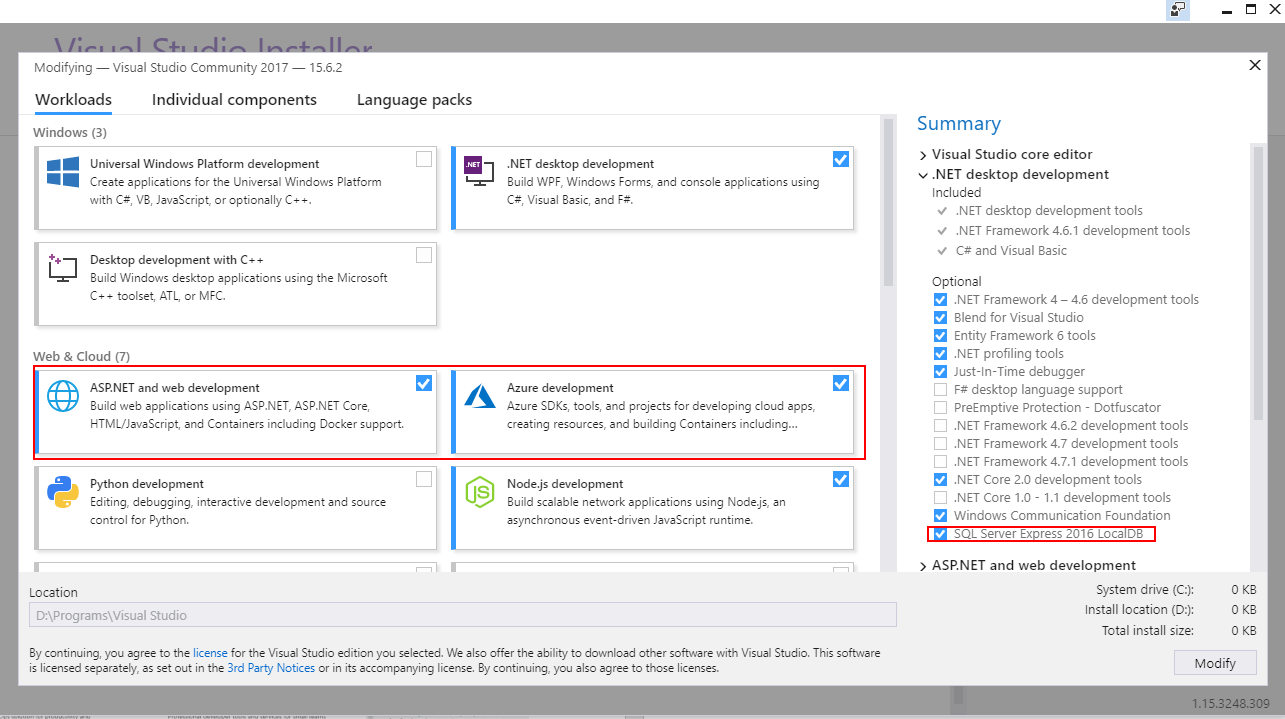Click the Azure development logo icon
The height and width of the screenshot is (719, 1285).
[480, 396]
